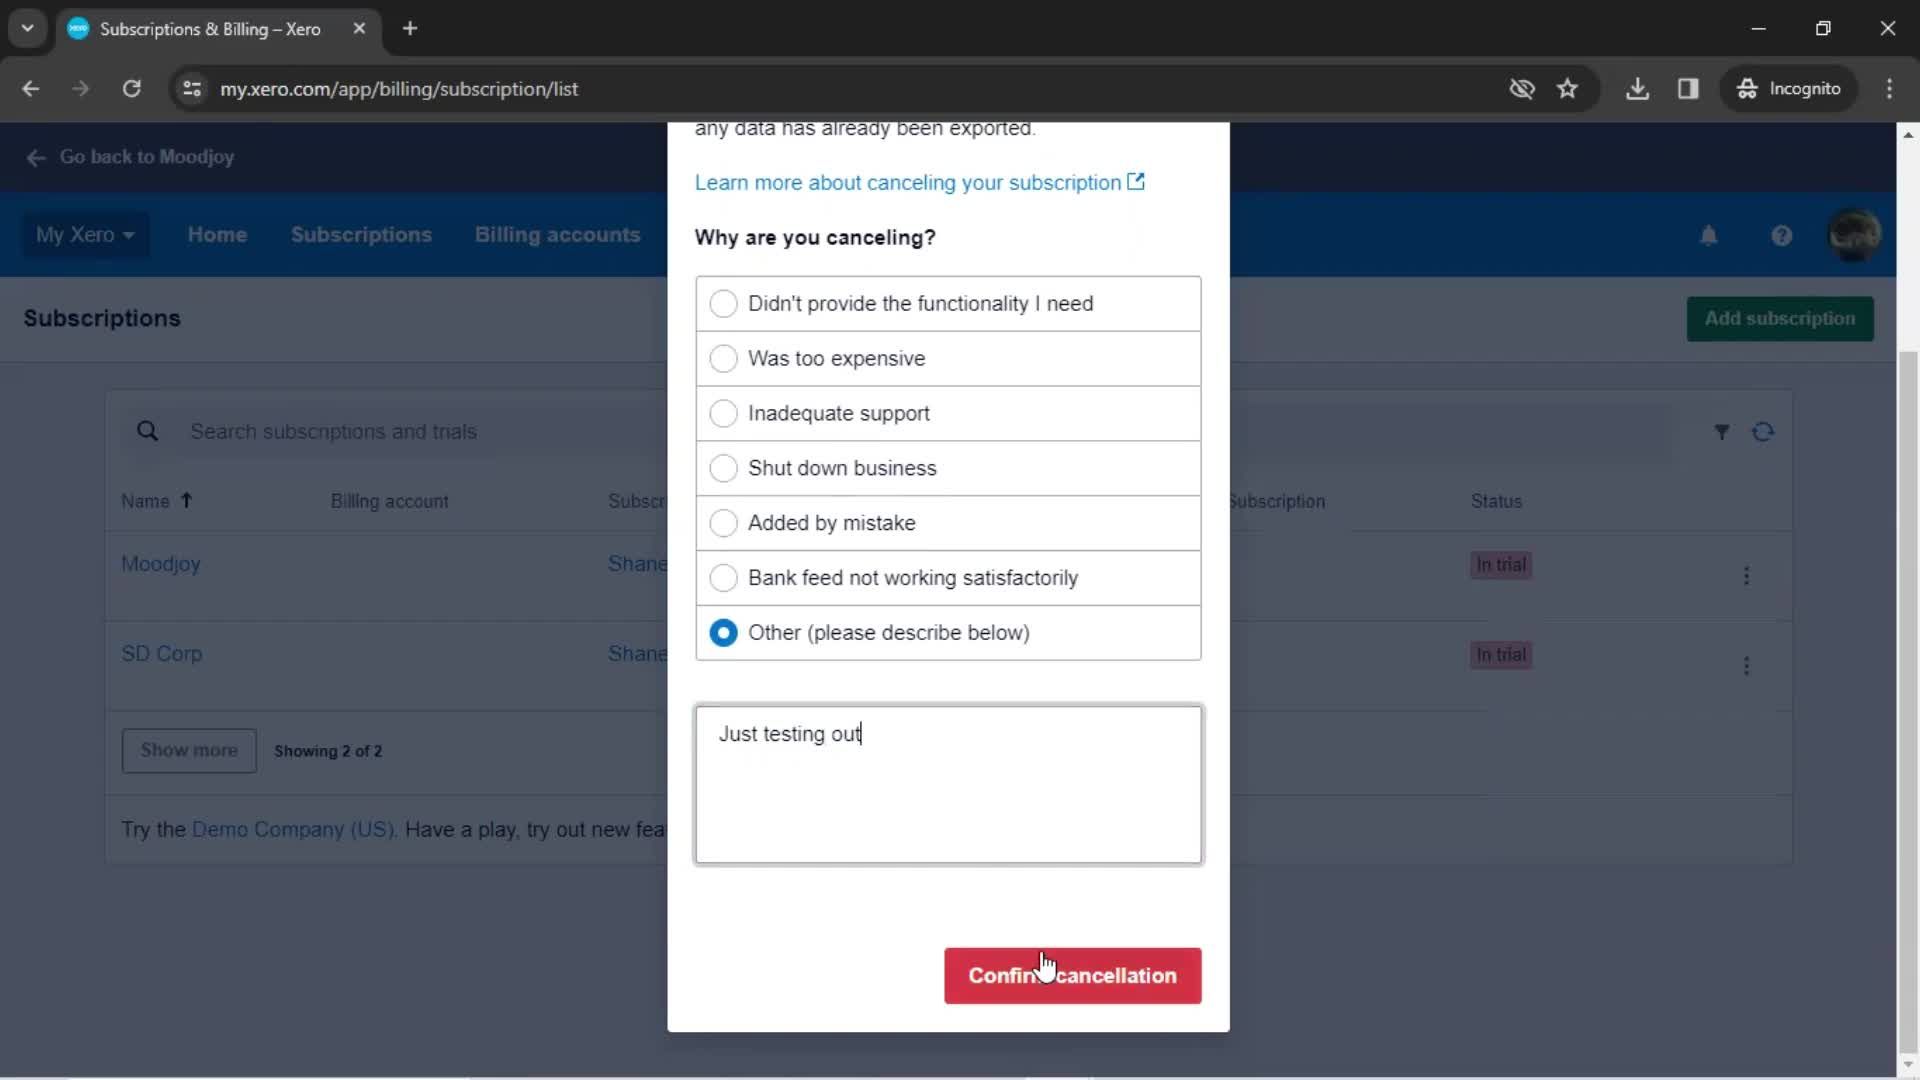Close the Subscriptions & Billing tab
Viewport: 1920px width, 1080px height.
click(x=359, y=29)
